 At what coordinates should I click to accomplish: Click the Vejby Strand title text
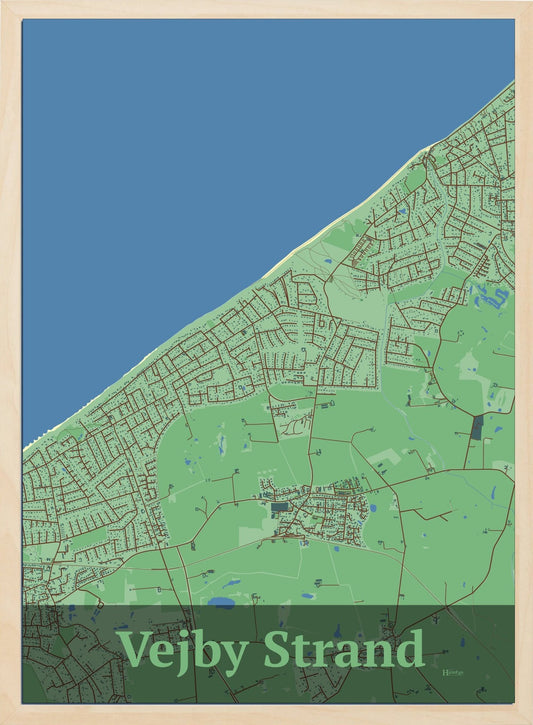click(270, 651)
